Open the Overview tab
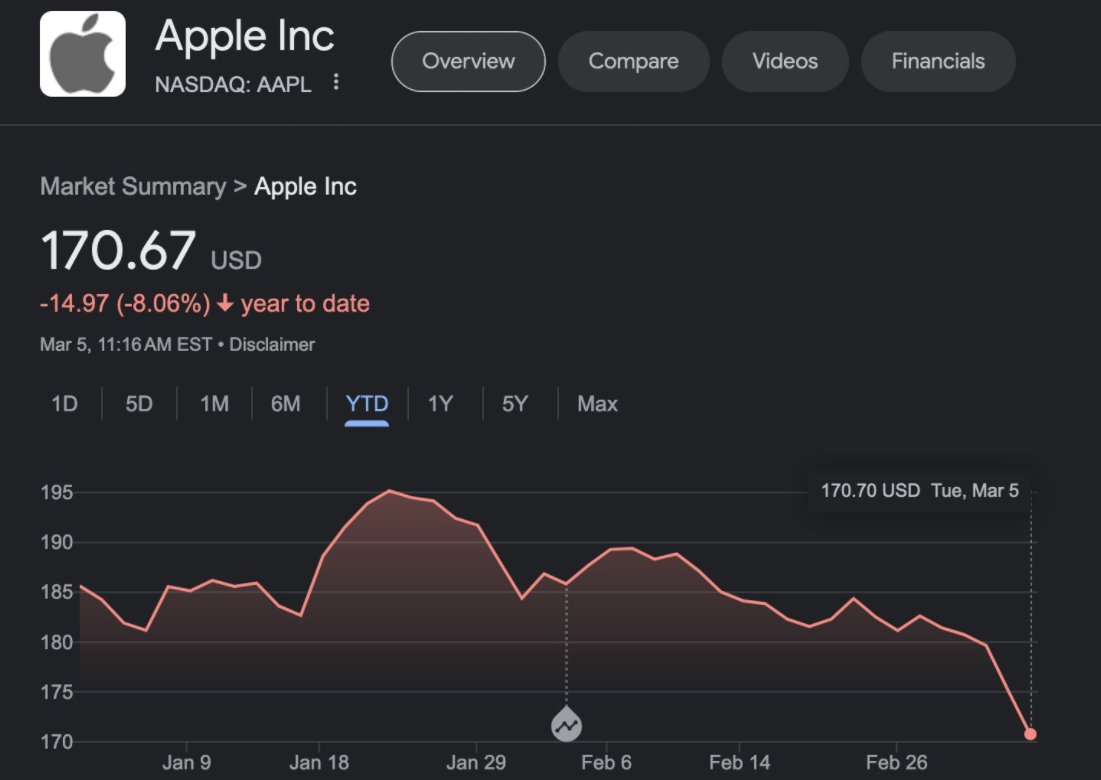The width and height of the screenshot is (1101, 780). click(468, 61)
